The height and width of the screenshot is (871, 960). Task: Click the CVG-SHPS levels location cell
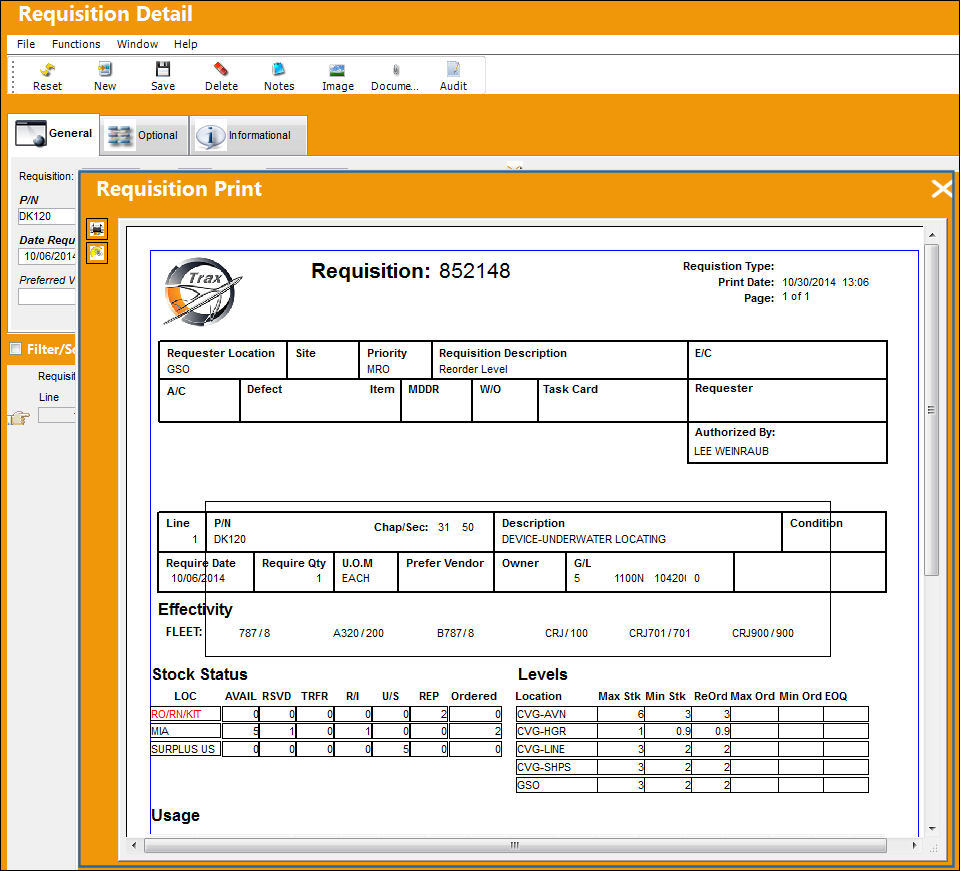point(557,767)
